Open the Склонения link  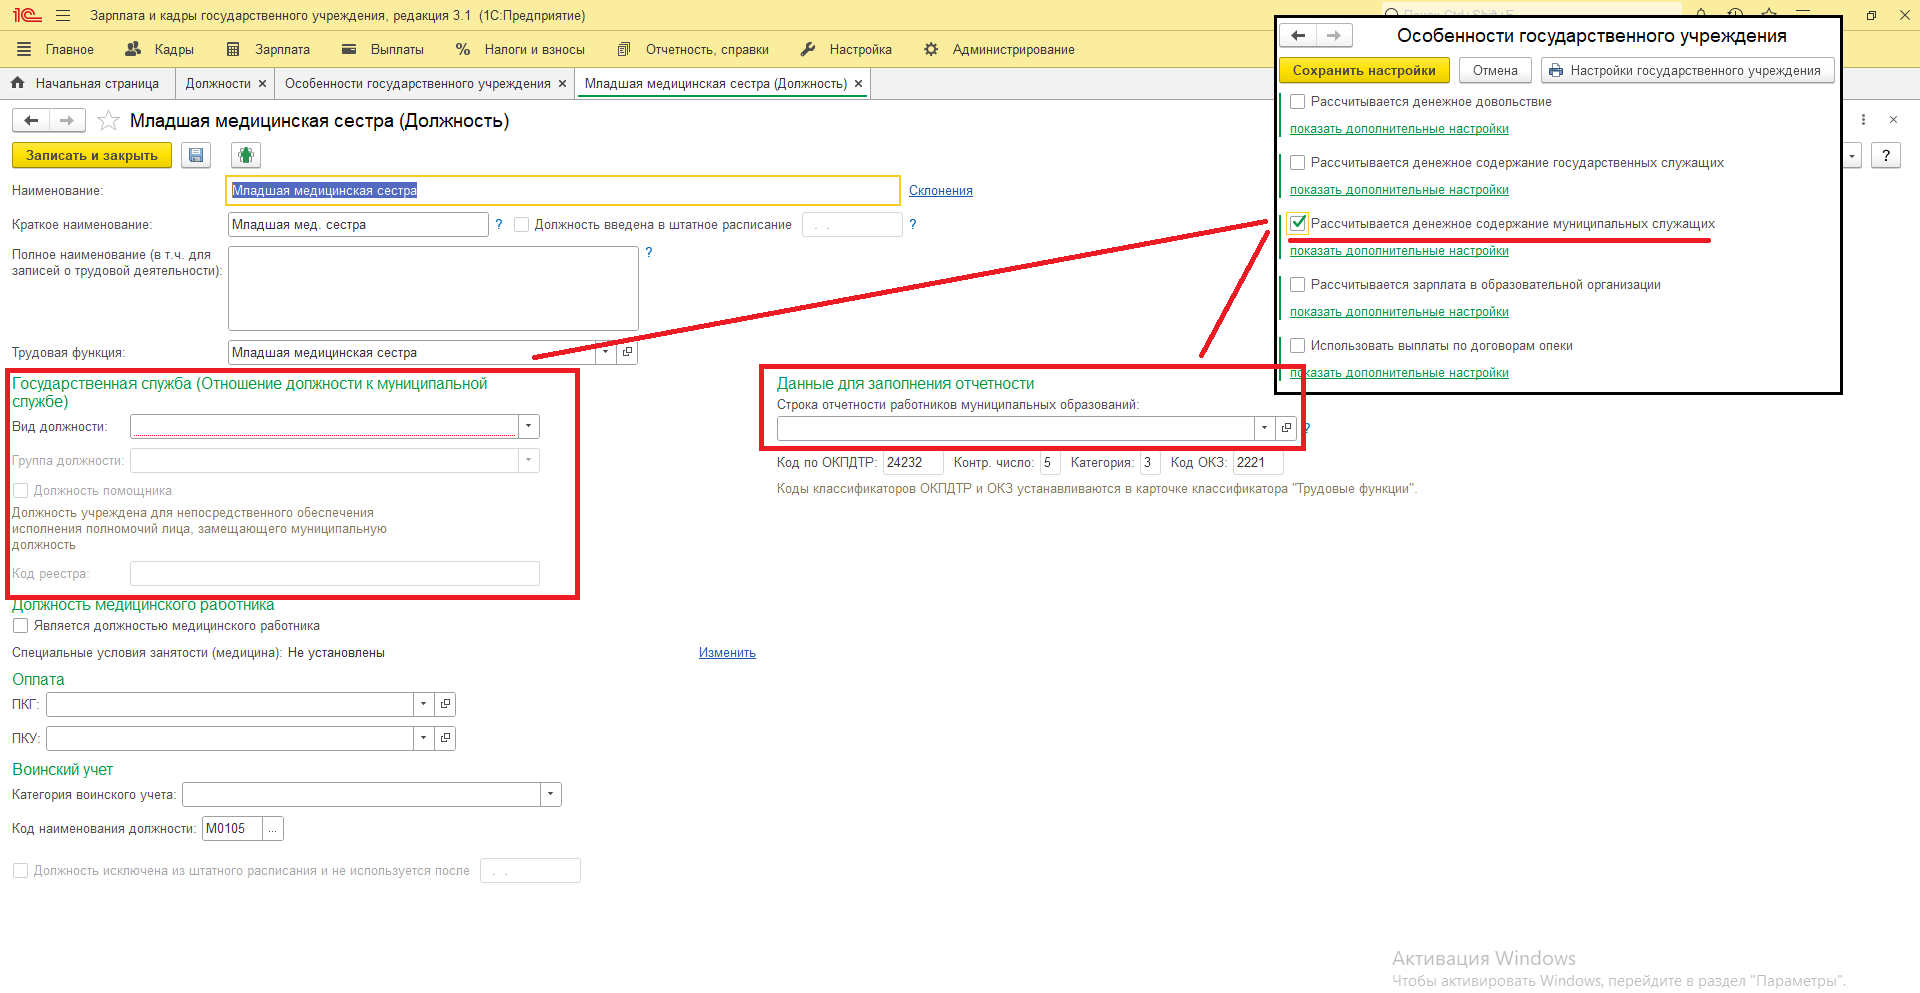tap(941, 191)
